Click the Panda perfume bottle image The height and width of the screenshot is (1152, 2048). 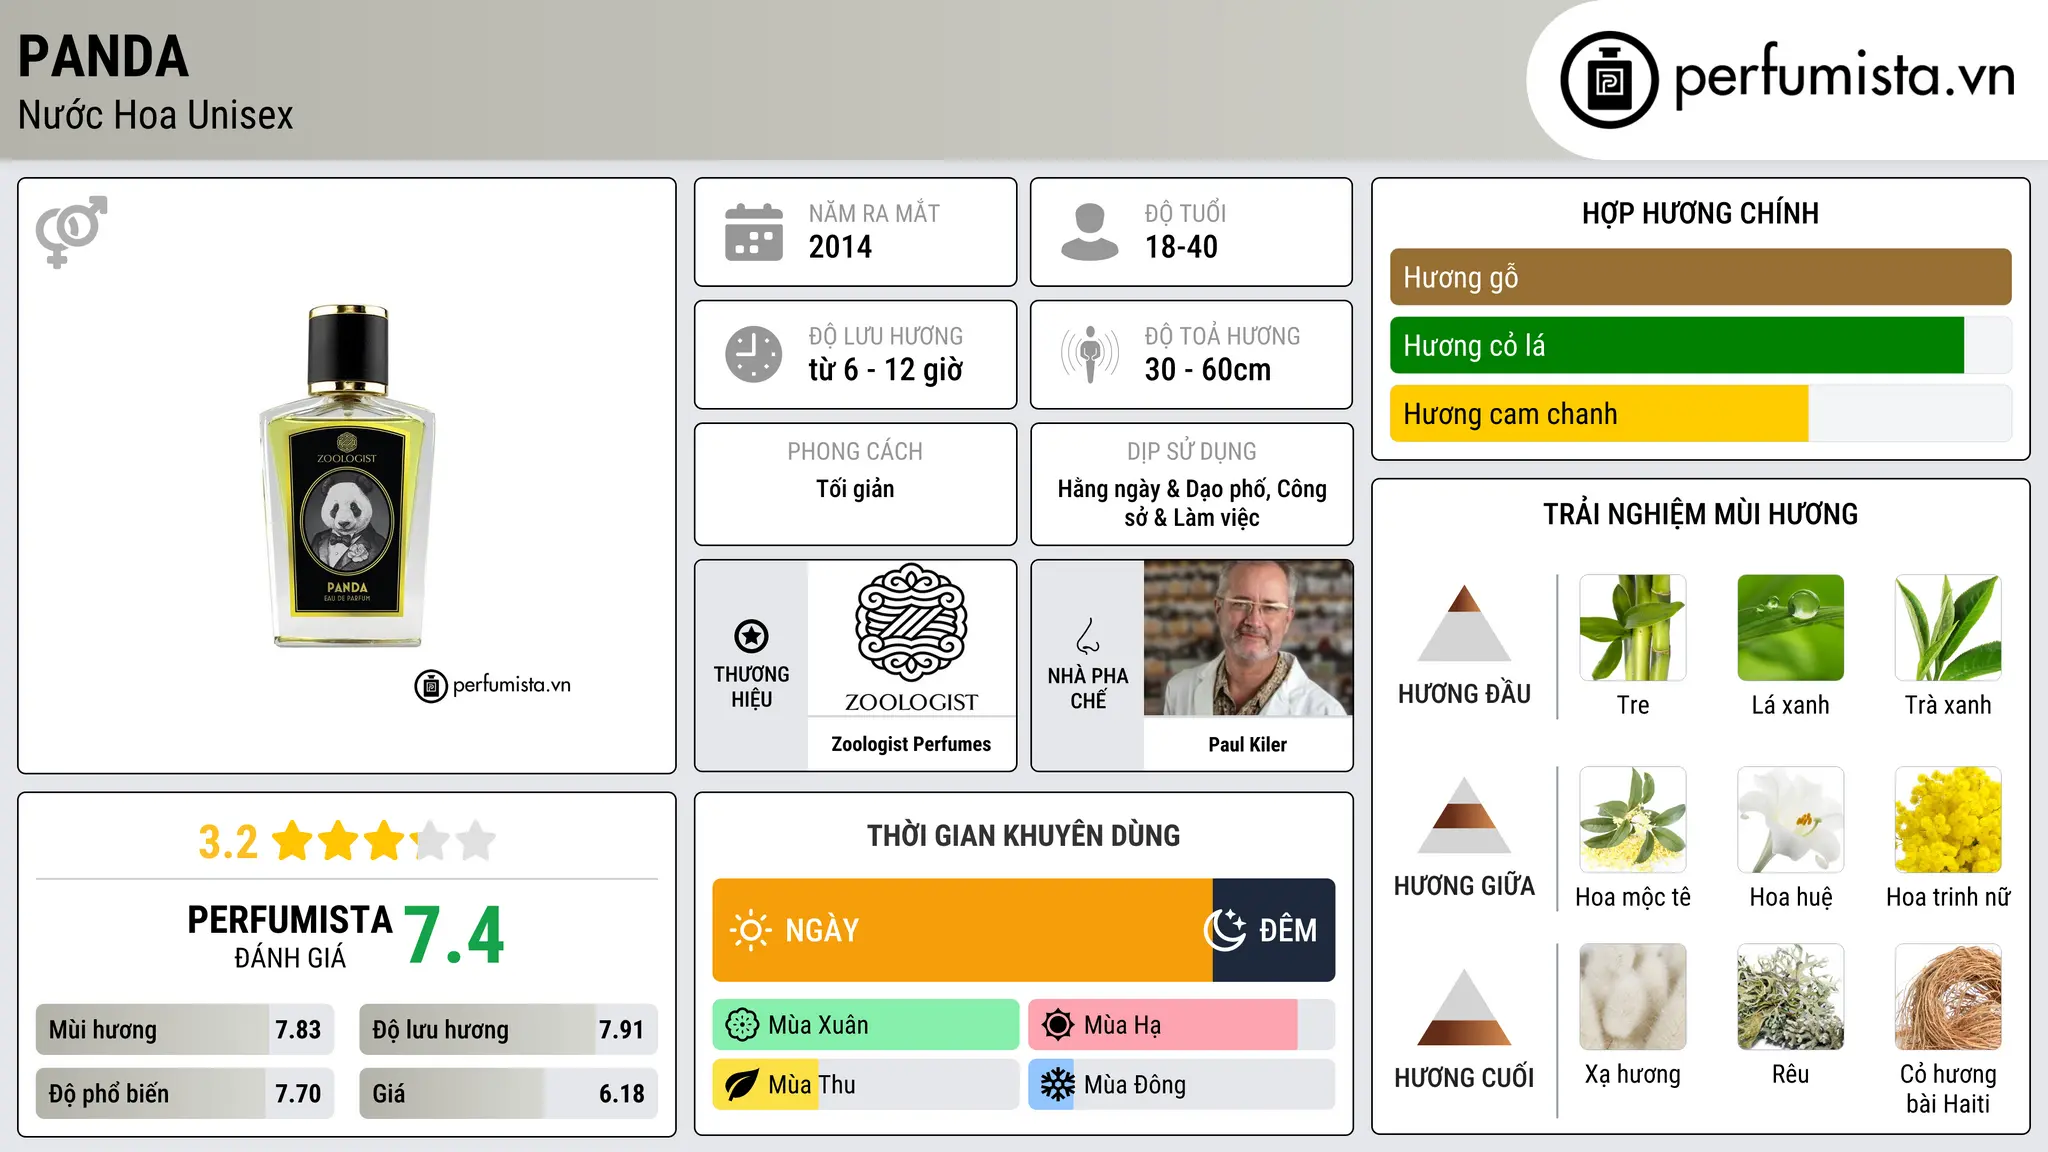347,476
